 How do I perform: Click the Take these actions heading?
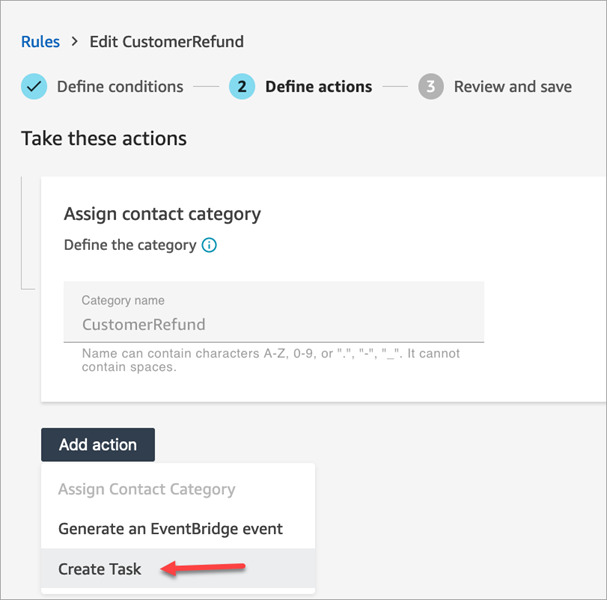(104, 138)
